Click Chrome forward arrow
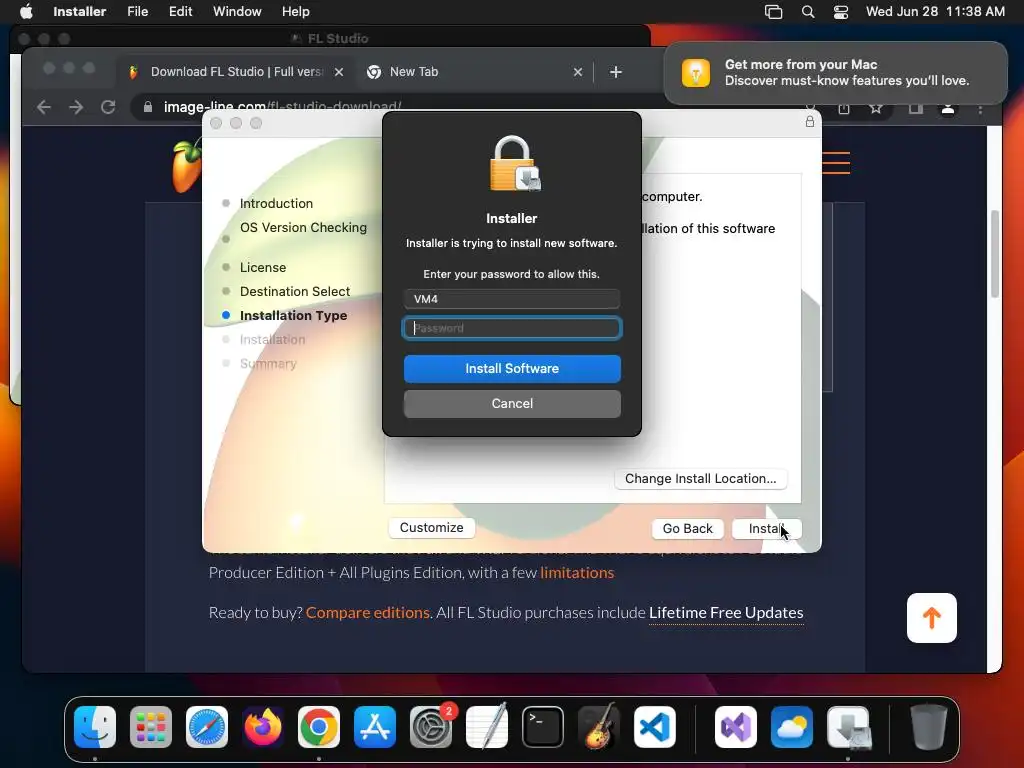This screenshot has height=768, width=1024. [76, 106]
